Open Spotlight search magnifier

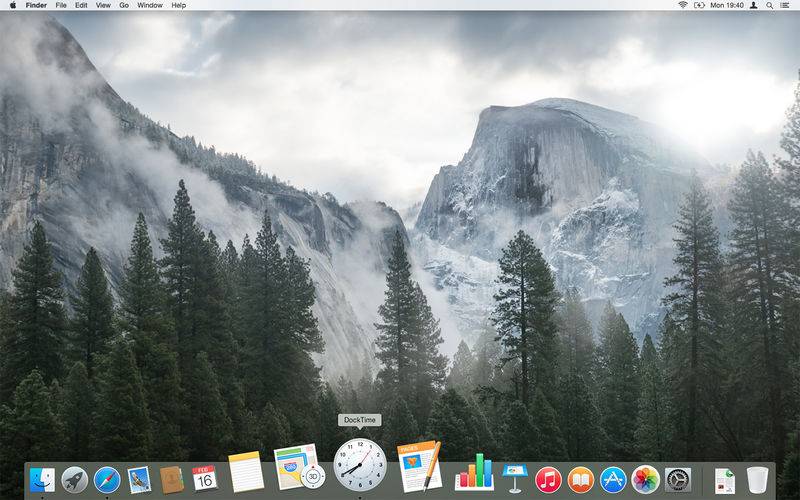[769, 5]
